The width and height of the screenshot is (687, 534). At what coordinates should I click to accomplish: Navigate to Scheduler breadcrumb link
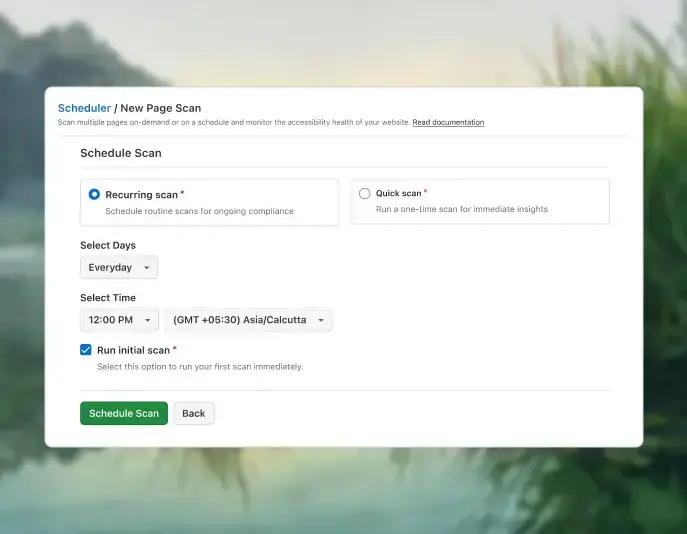84,108
